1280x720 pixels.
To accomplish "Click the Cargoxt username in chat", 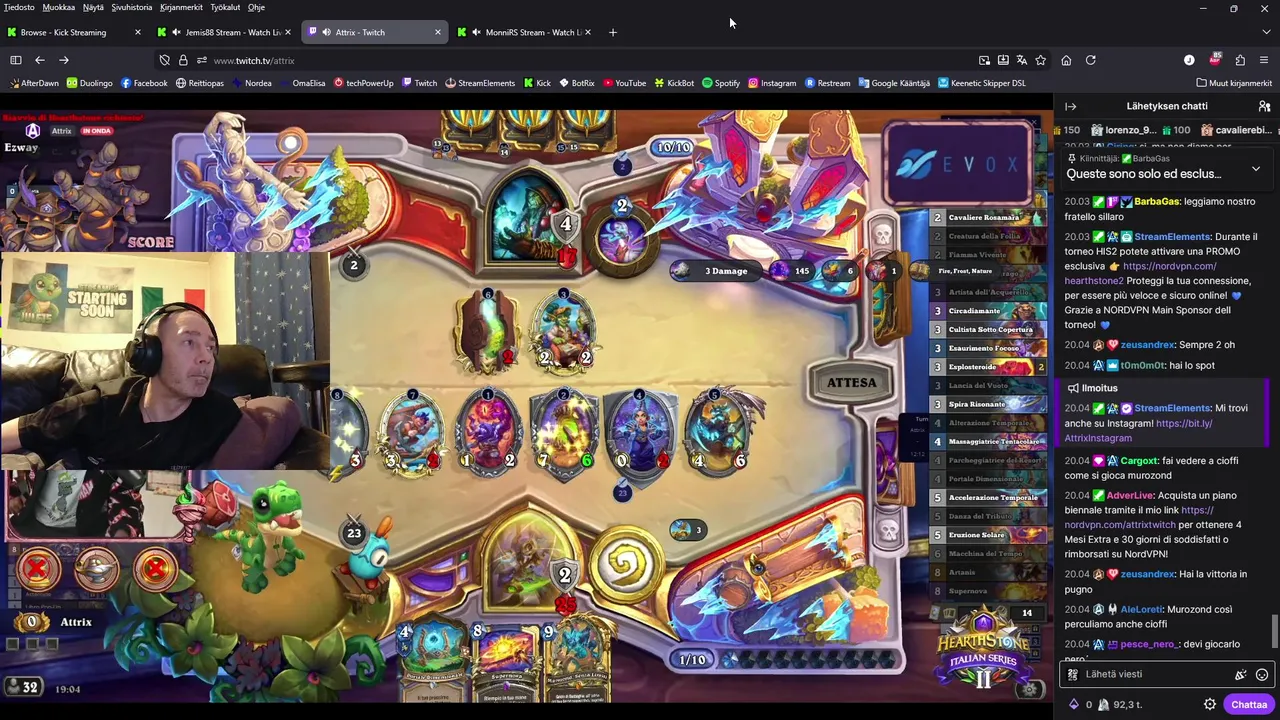I will [x=1139, y=461].
